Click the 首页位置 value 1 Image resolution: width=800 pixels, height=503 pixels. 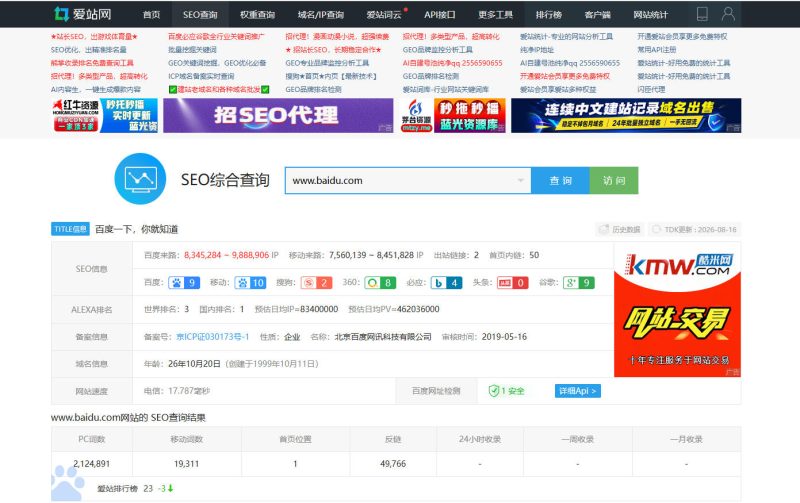click(295, 464)
